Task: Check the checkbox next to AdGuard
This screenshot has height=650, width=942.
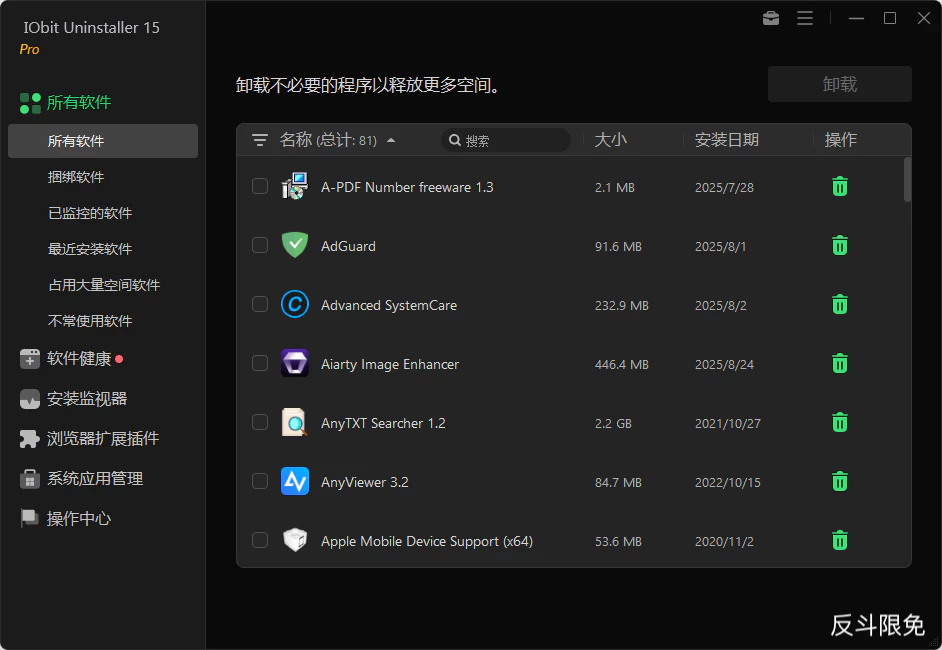Action: (260, 245)
